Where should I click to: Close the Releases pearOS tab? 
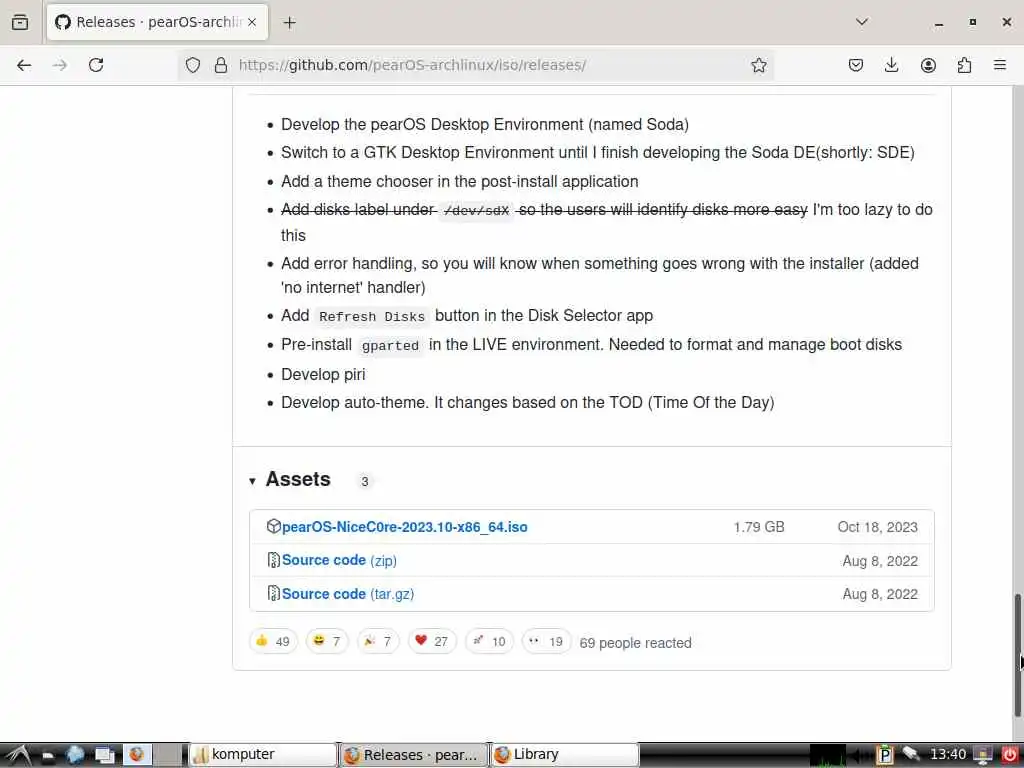click(x=252, y=22)
